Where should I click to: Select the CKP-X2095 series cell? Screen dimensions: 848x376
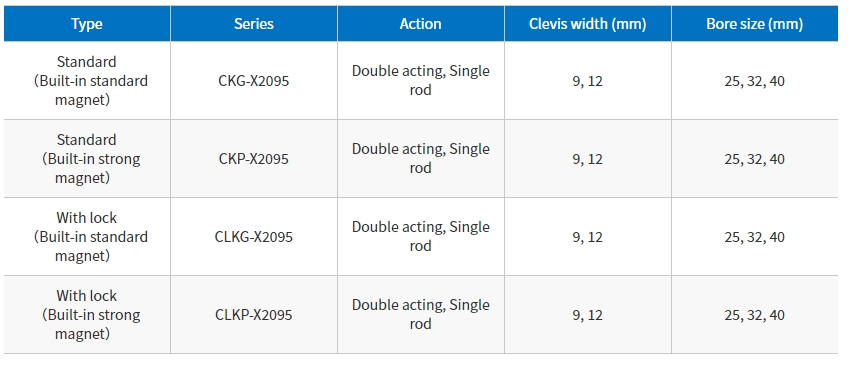tap(254, 159)
